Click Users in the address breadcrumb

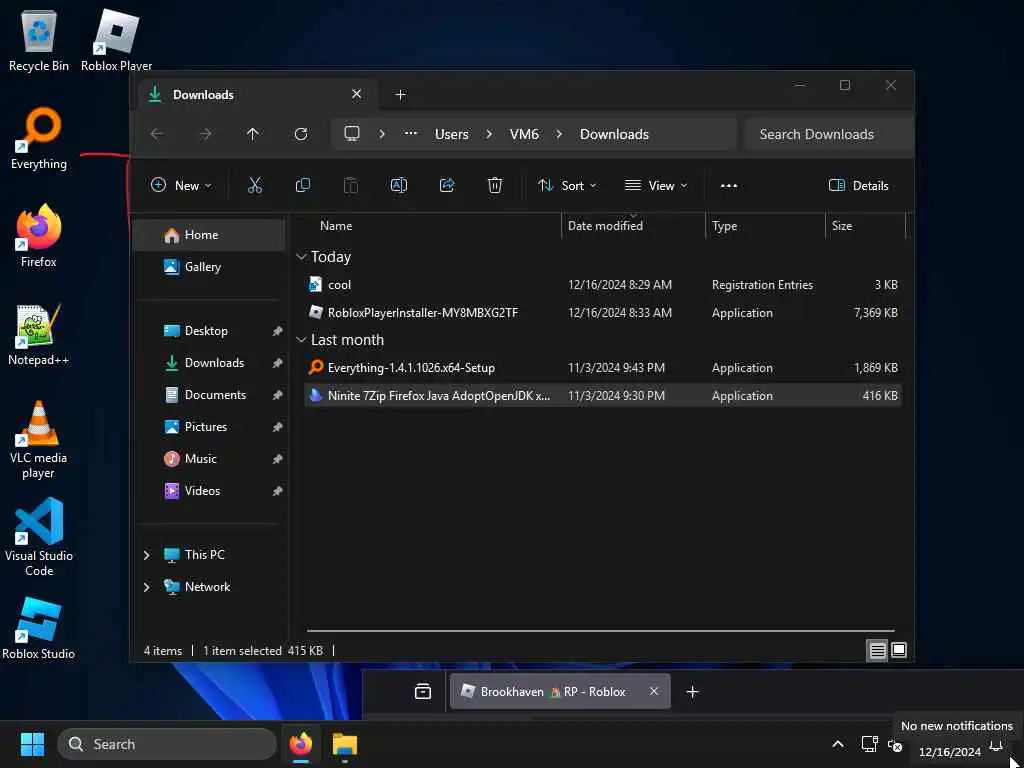point(452,134)
